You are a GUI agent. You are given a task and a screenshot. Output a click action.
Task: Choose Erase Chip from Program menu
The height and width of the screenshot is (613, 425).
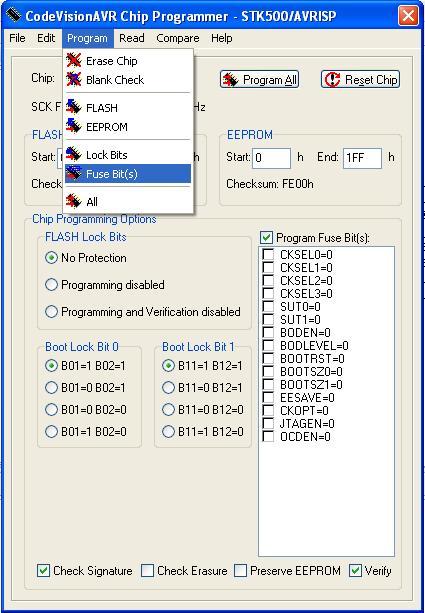(128, 61)
